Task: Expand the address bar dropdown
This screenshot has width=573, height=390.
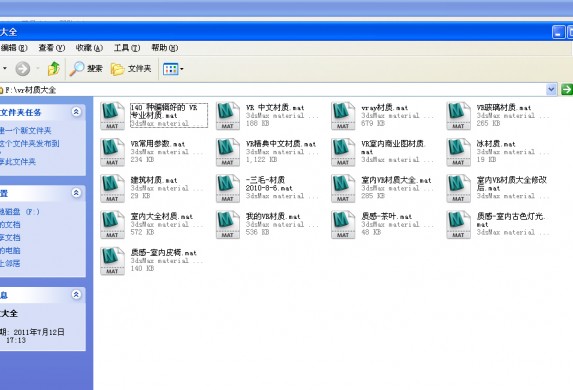Action: (551, 89)
